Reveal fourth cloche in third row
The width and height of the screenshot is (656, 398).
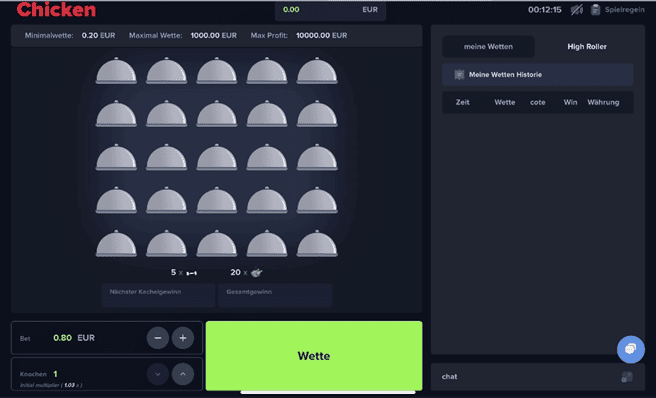[x=267, y=157]
